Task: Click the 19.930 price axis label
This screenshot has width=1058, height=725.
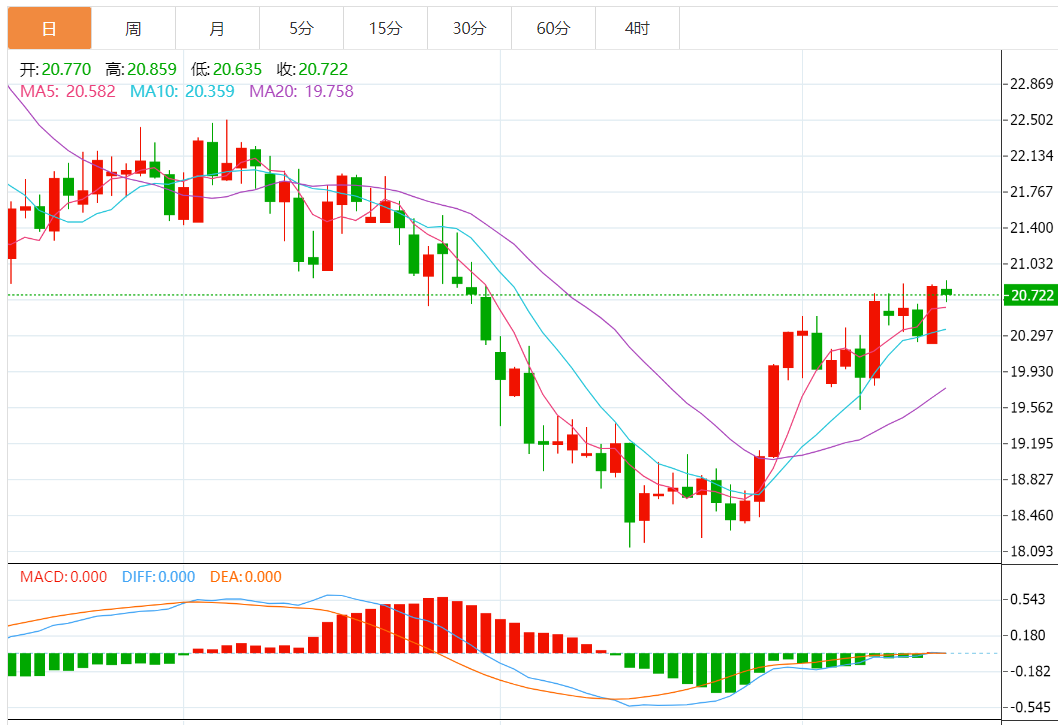Action: [1031, 371]
